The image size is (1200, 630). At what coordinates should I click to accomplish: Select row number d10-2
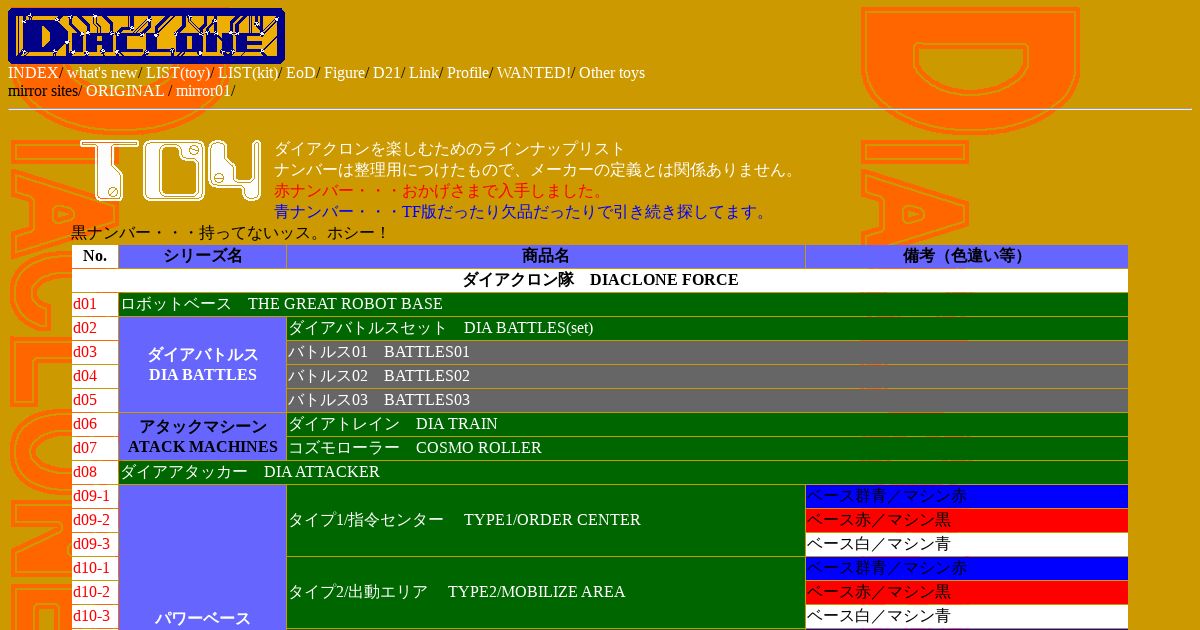point(95,592)
